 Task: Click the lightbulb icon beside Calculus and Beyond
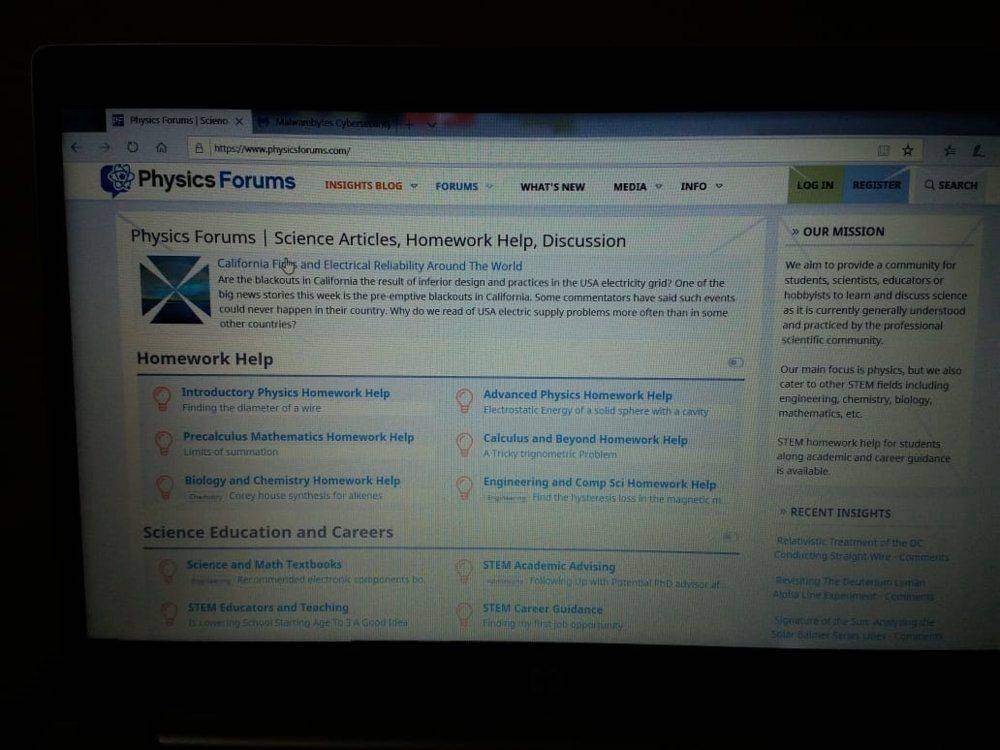tap(464, 444)
